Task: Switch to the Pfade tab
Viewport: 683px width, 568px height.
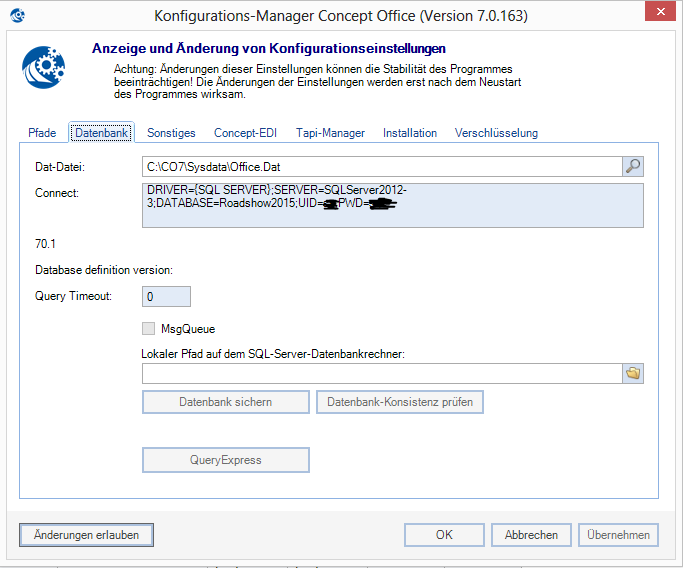Action: coord(42,133)
